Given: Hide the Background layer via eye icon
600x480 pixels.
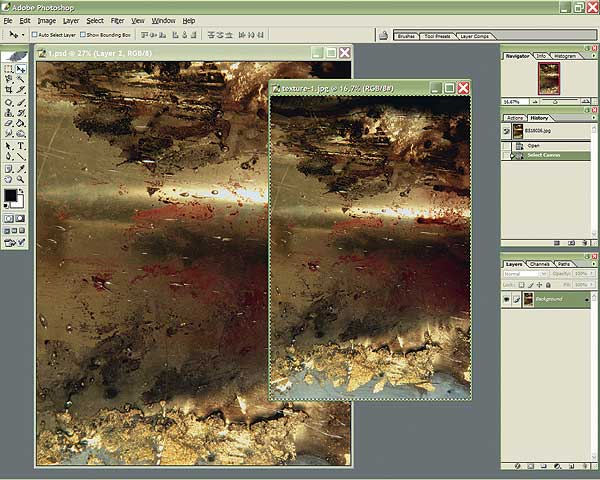Looking at the screenshot, I should [507, 299].
